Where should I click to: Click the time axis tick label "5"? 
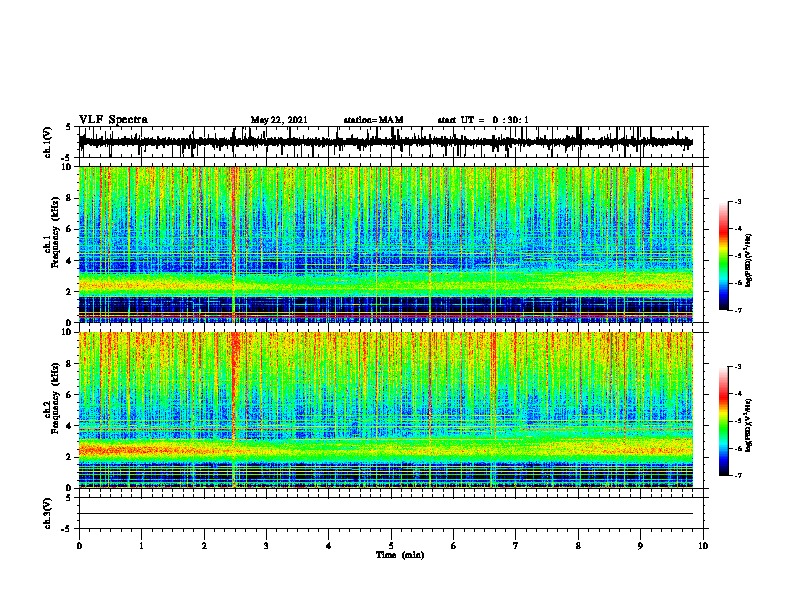(x=391, y=546)
